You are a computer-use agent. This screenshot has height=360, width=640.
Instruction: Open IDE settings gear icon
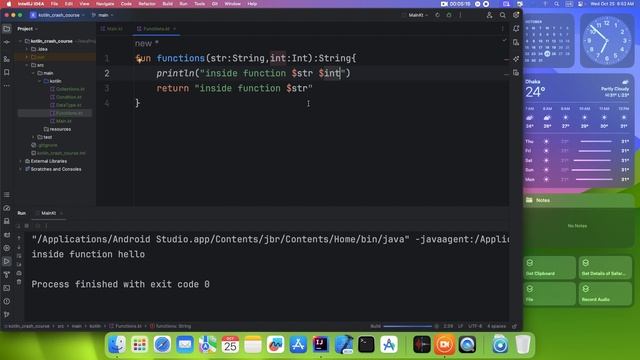pos(516,15)
